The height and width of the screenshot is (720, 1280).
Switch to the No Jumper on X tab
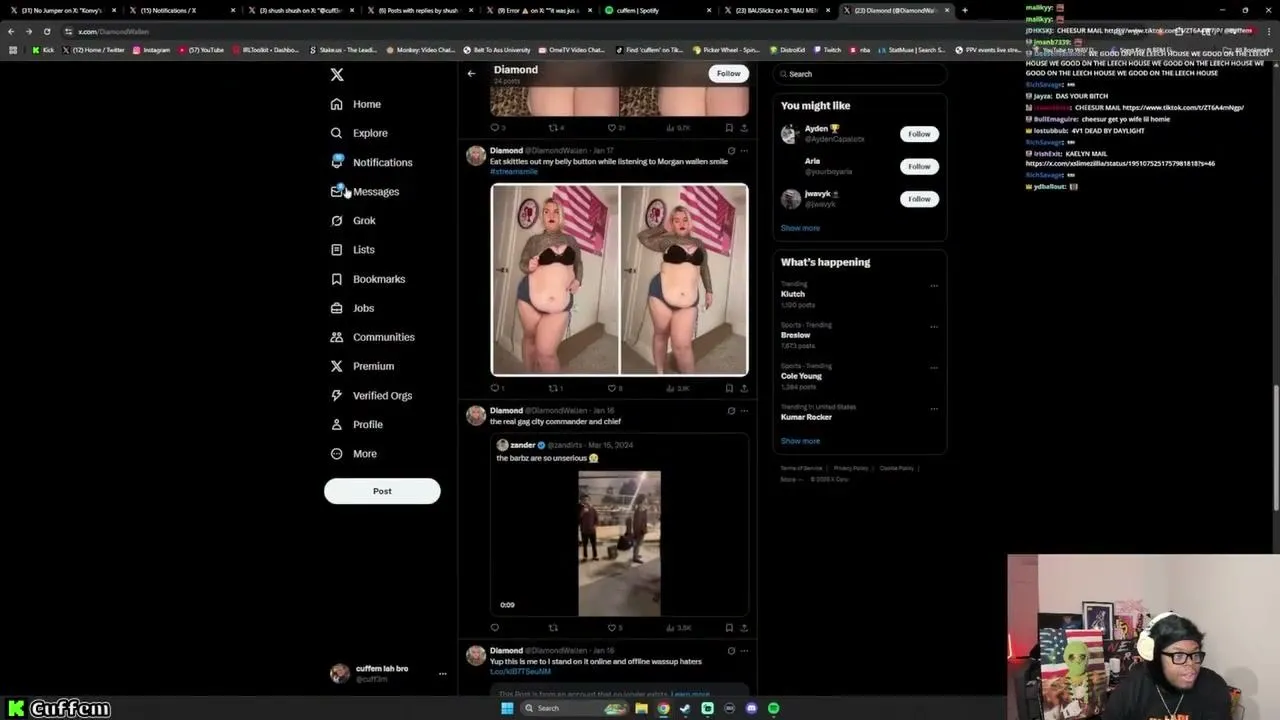point(63,10)
